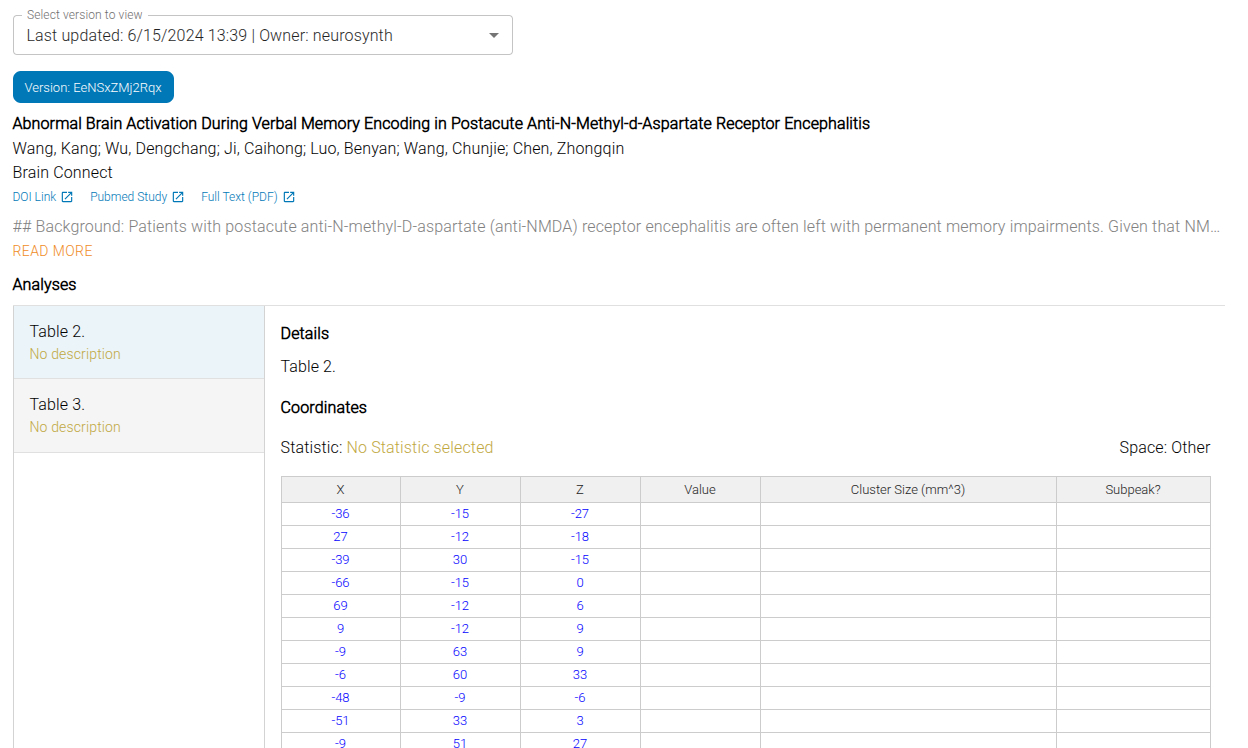
Task: Switch to the Table 3. analysis
Action: (138, 415)
